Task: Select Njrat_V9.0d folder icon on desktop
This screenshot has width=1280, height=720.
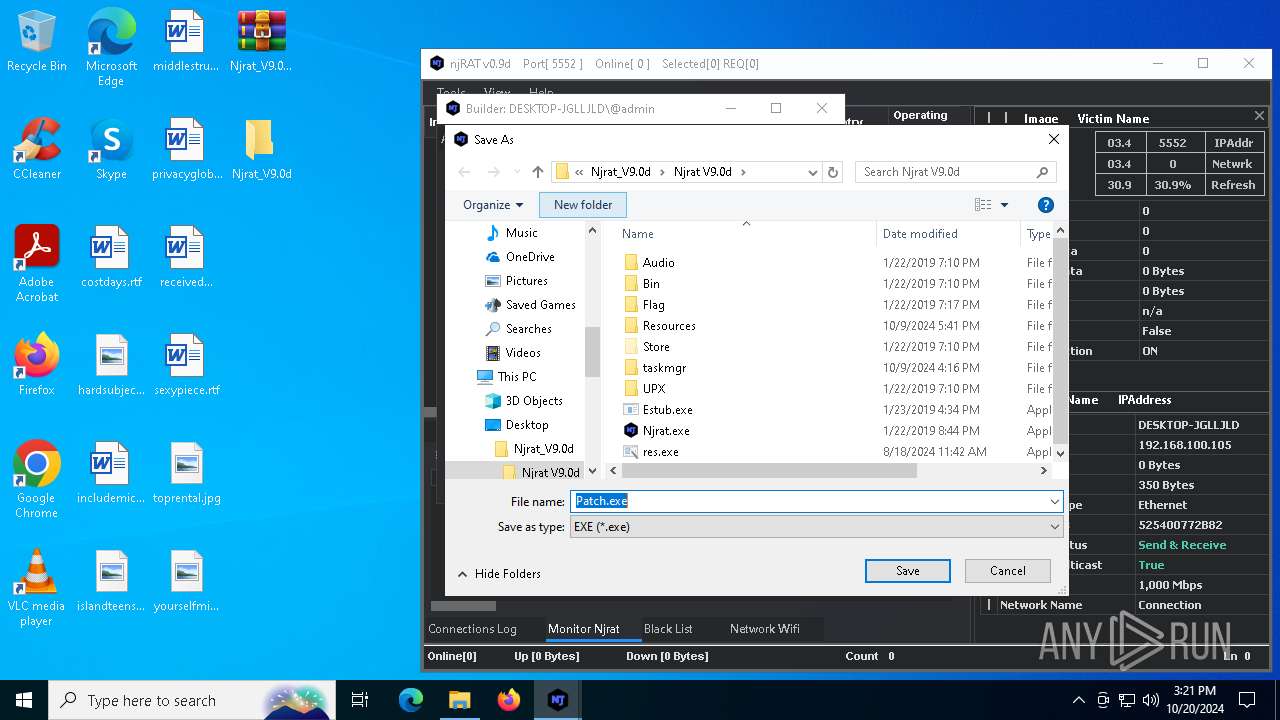Action: click(262, 150)
